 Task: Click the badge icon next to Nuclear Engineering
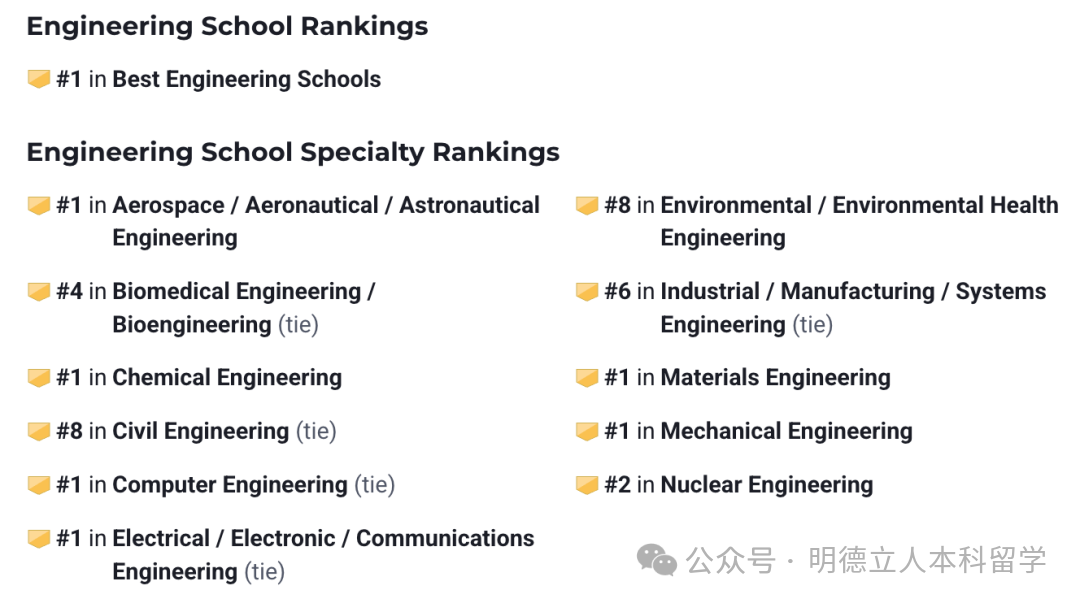click(x=587, y=485)
